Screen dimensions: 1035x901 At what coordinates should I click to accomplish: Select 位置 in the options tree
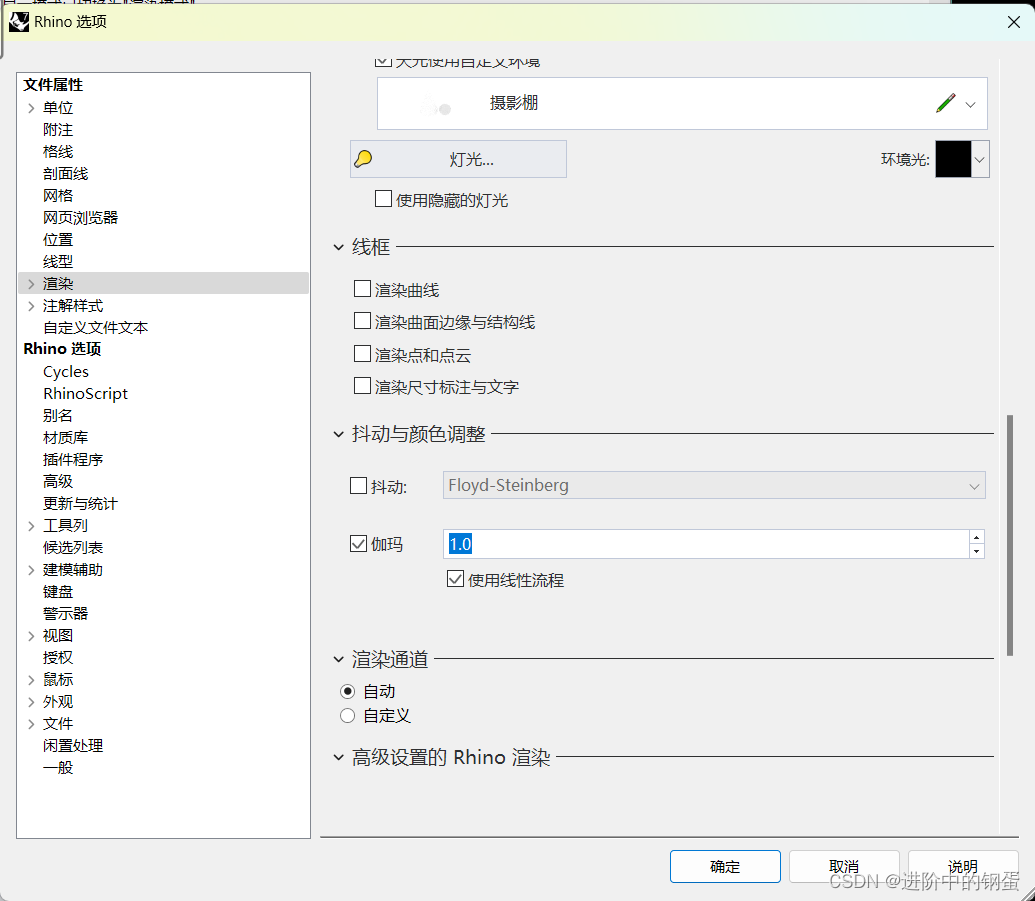(x=58, y=240)
